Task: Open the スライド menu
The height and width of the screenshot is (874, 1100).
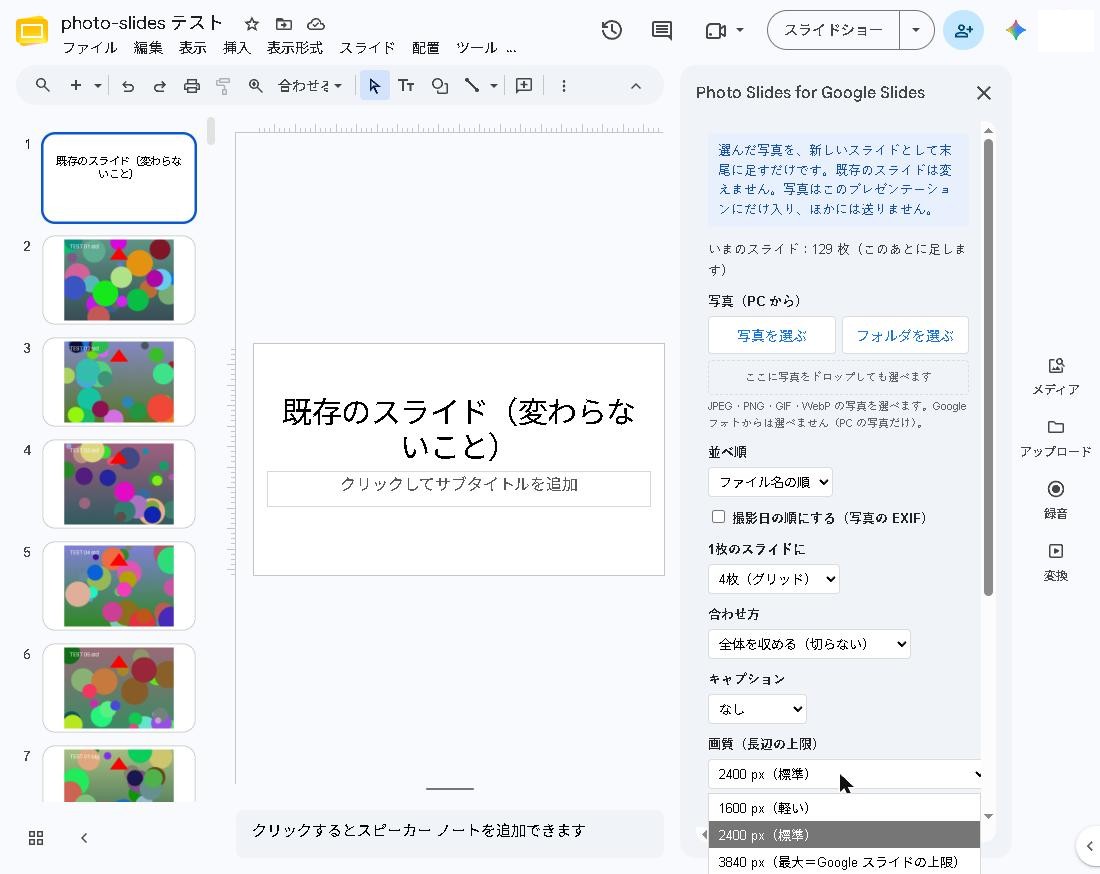Action: pyautogui.click(x=367, y=48)
